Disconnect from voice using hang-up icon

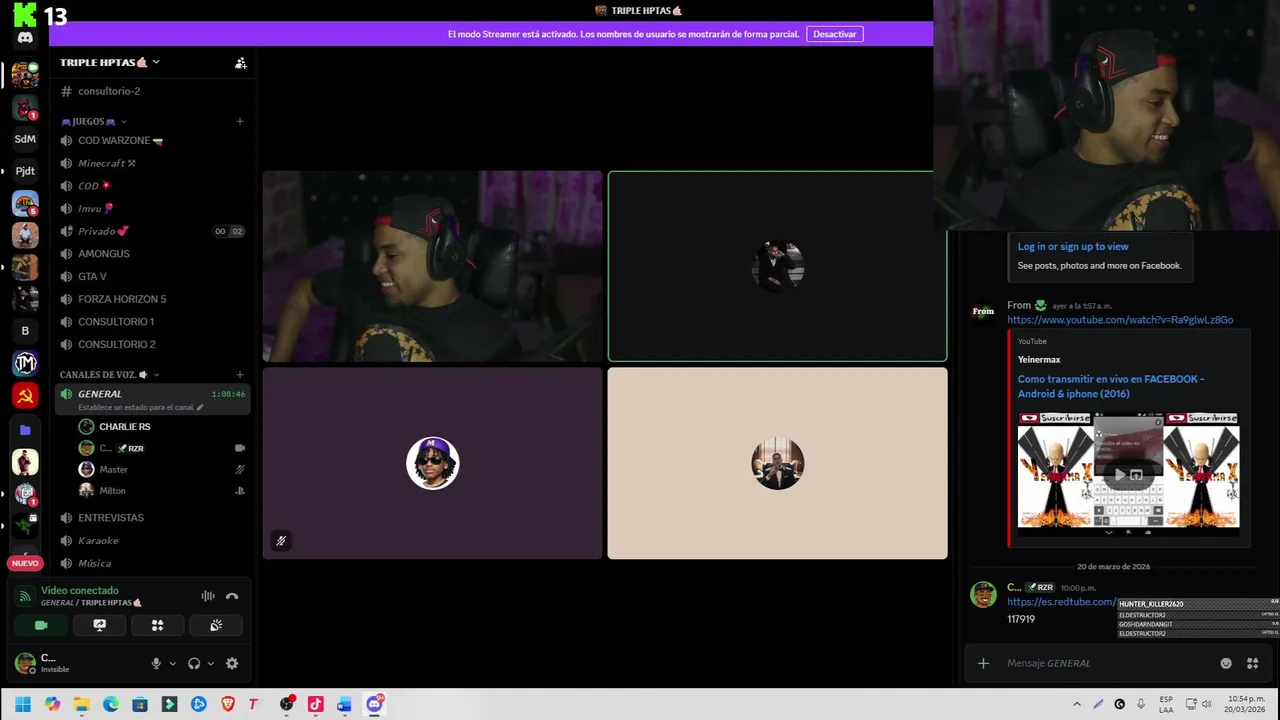232,596
